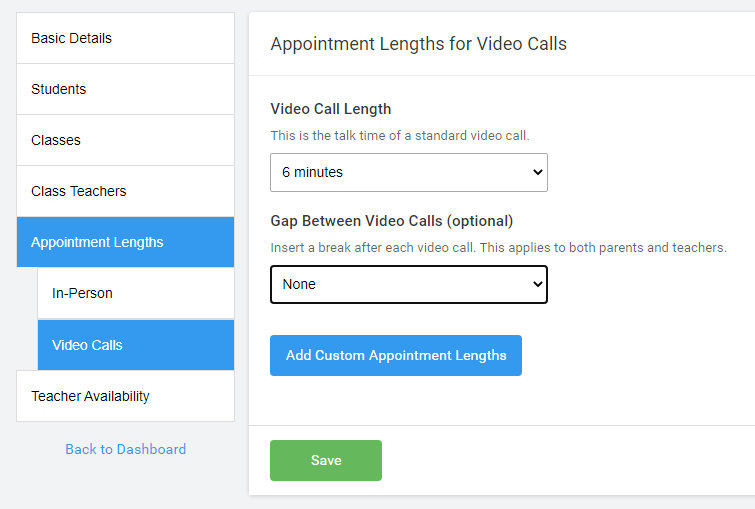
Task: Click the Appointment Lengths for Video Calls heading
Action: 418,44
